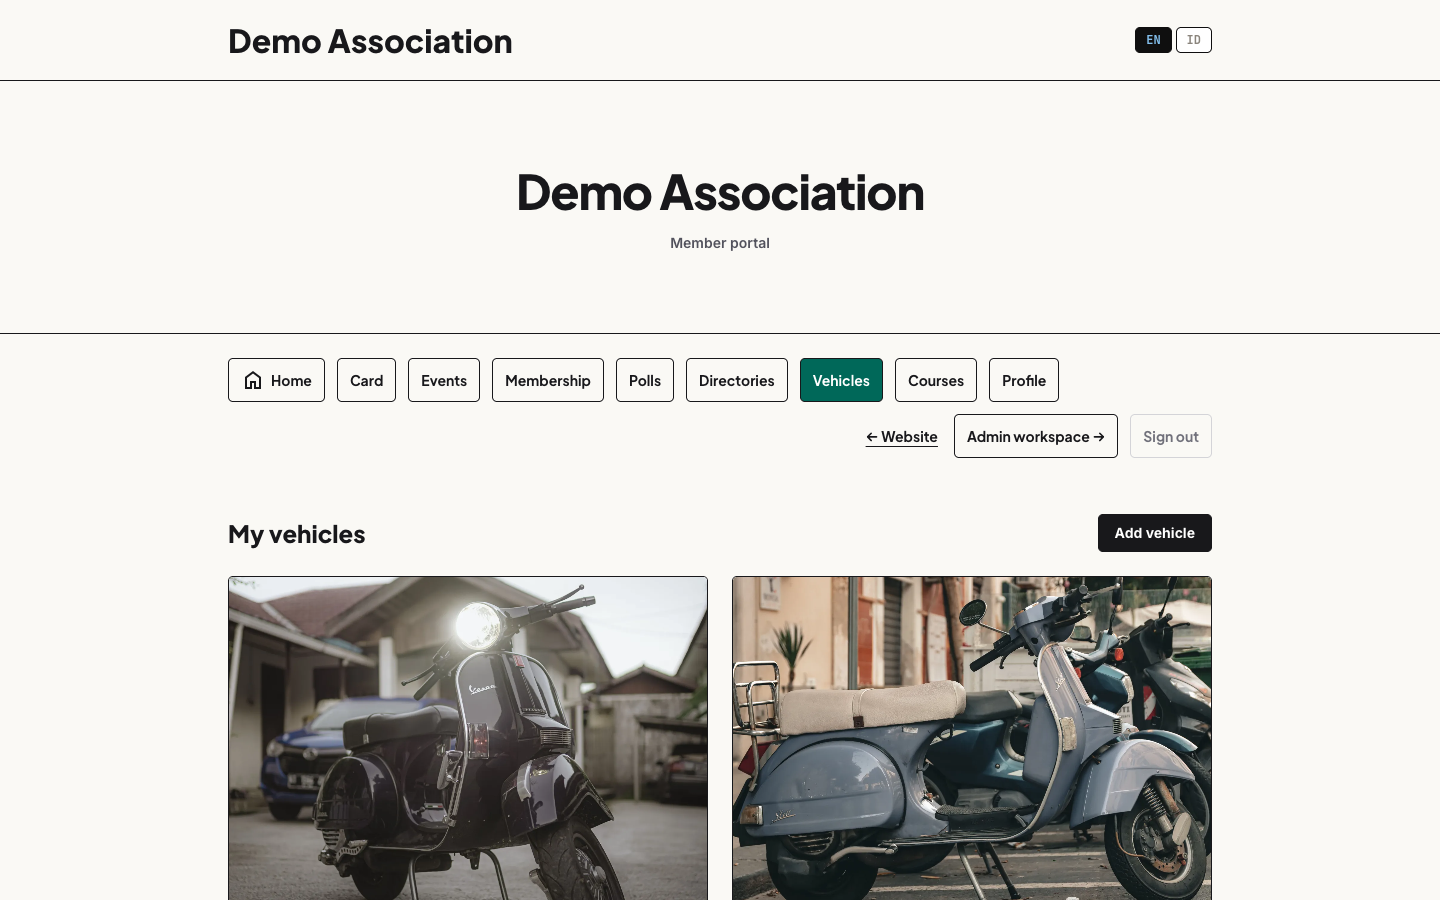Switch language to ID

pos(1194,40)
